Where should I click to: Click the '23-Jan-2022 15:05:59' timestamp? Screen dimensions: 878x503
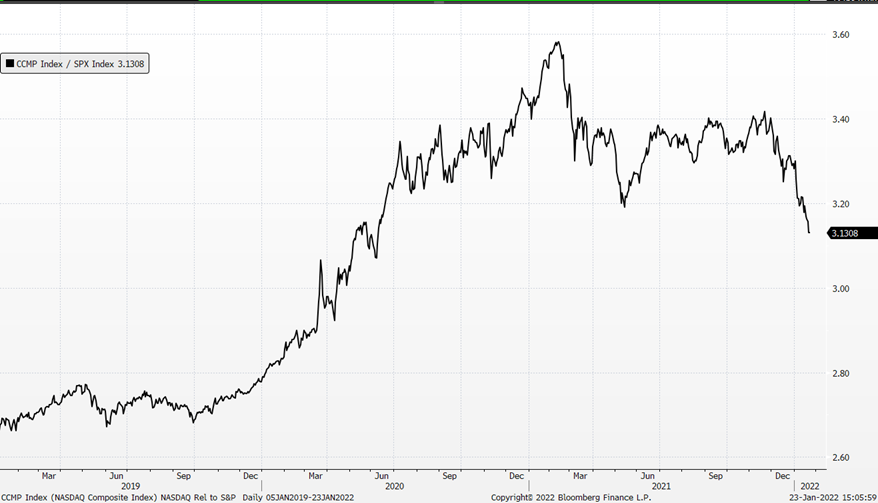point(833,497)
